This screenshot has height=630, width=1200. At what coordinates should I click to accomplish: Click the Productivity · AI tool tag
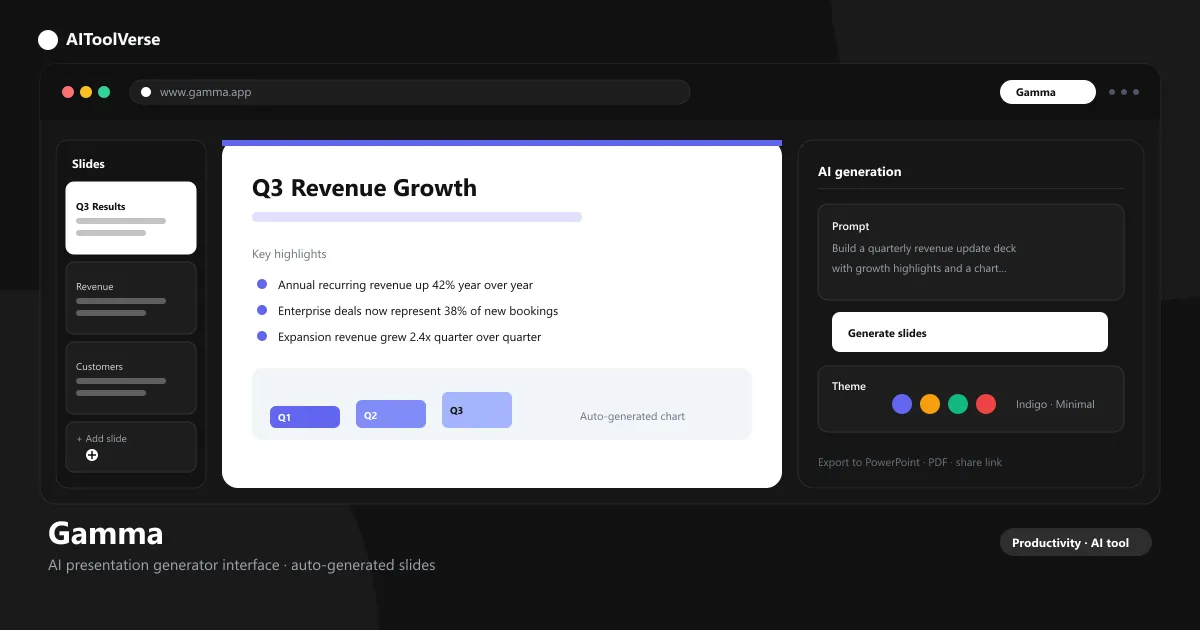click(1076, 542)
